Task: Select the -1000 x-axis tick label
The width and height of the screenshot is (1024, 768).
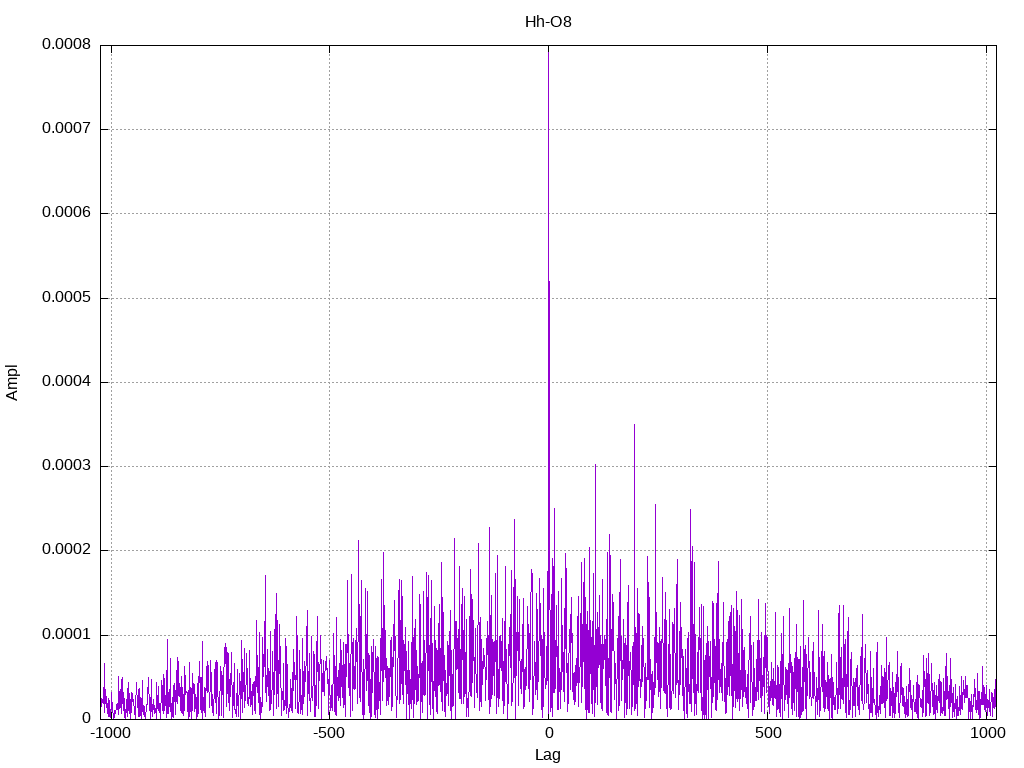Action: (x=110, y=733)
